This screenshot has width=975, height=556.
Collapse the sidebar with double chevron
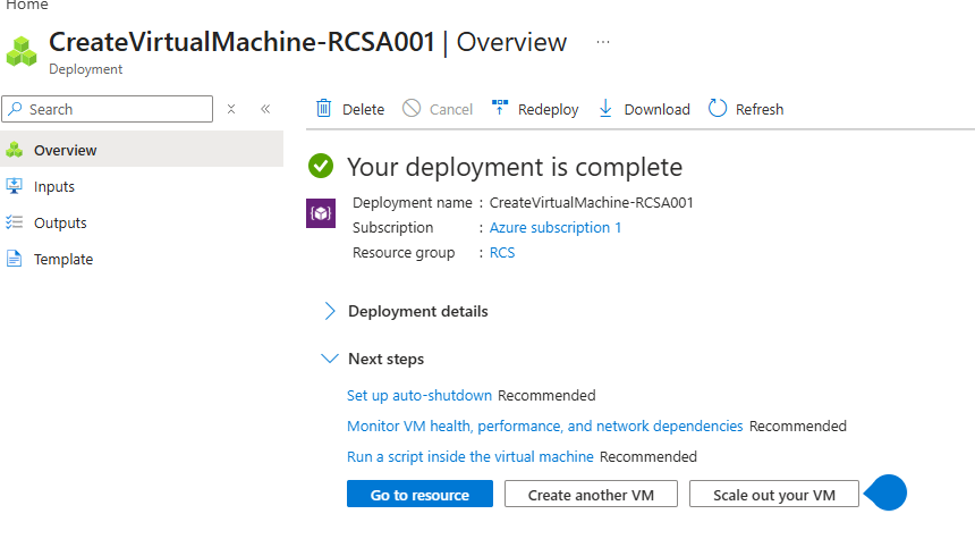tap(266, 109)
